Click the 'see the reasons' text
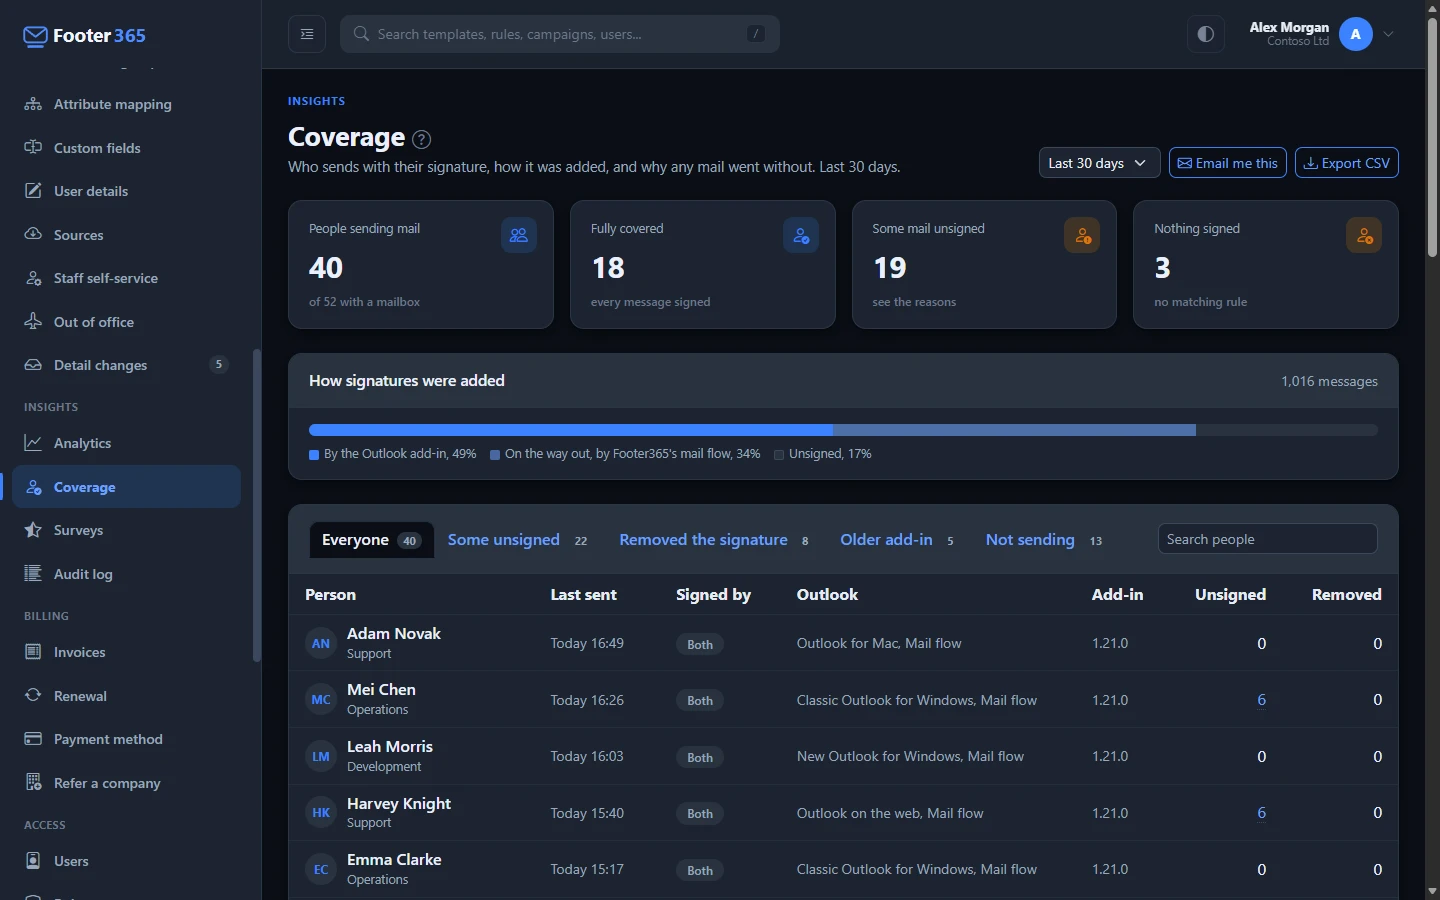Screen dimensions: 1440x900 (914, 302)
